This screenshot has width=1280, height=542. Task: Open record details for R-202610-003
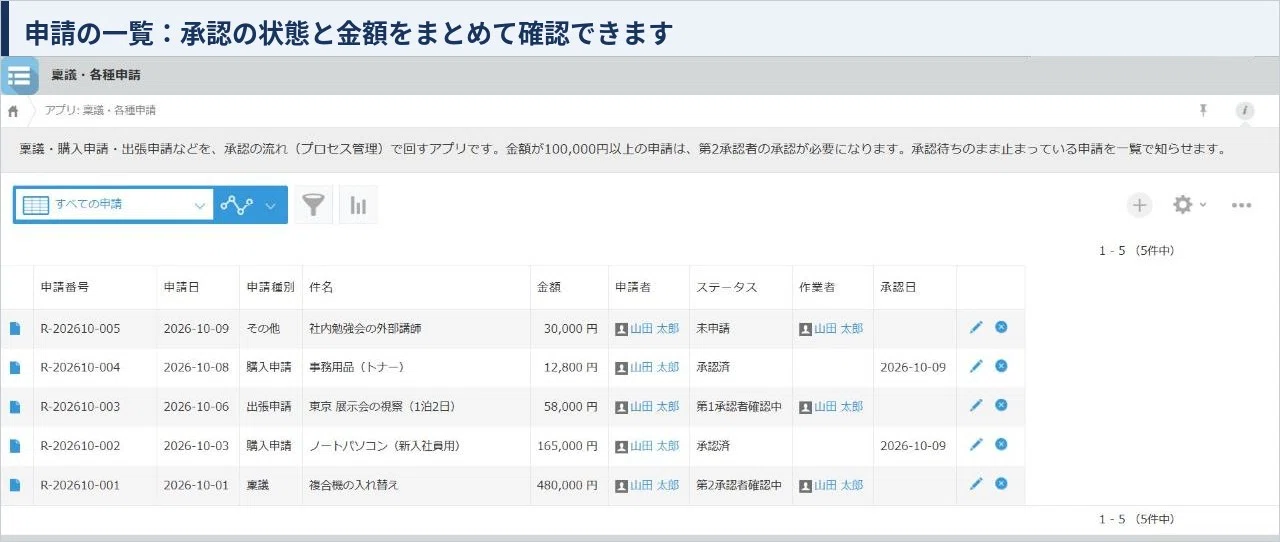[x=15, y=406]
